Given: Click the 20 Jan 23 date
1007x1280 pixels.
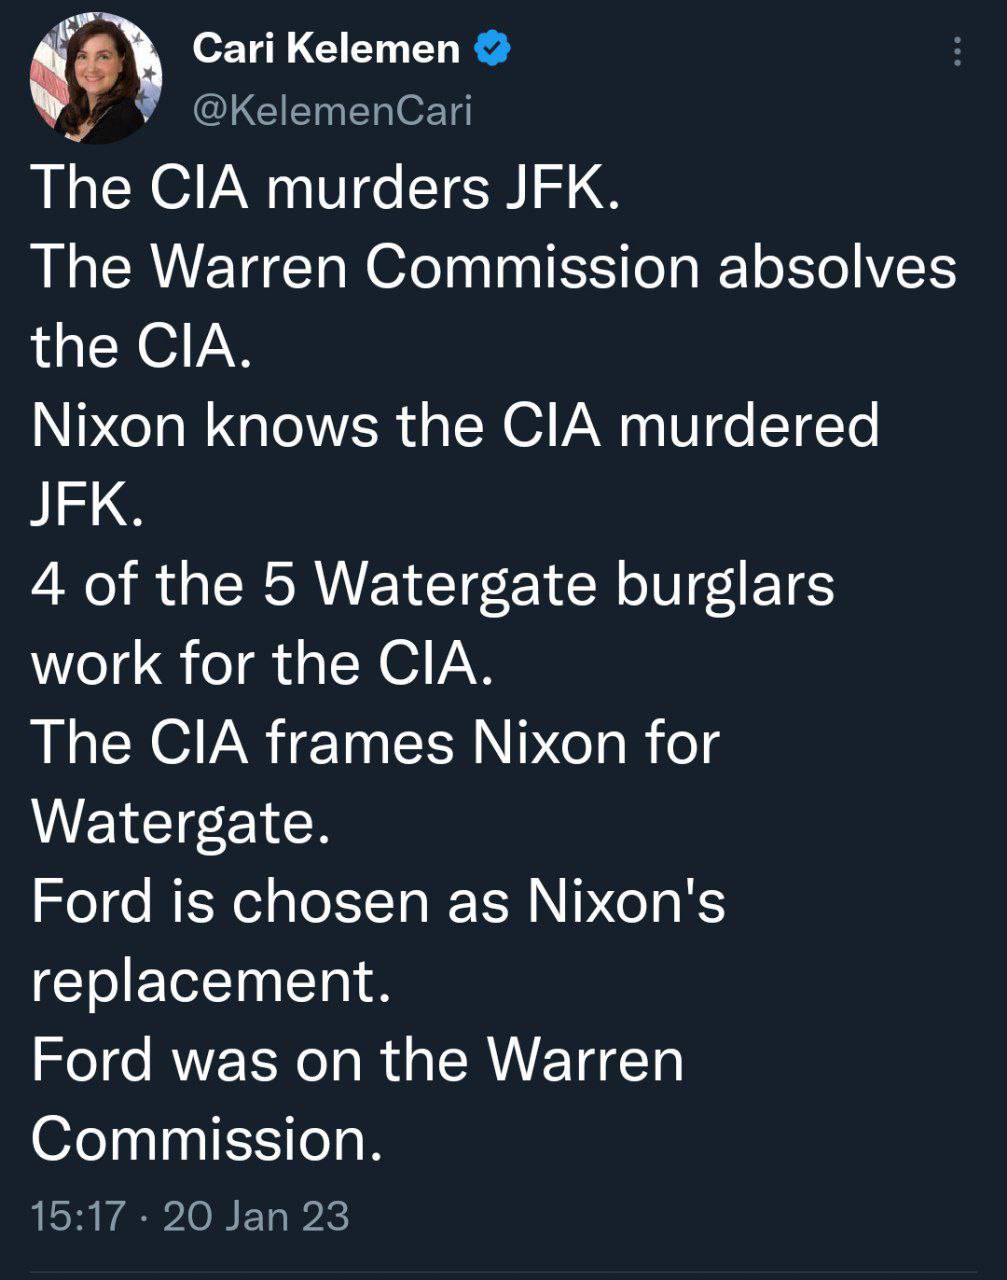Looking at the screenshot, I should pyautogui.click(x=256, y=1216).
